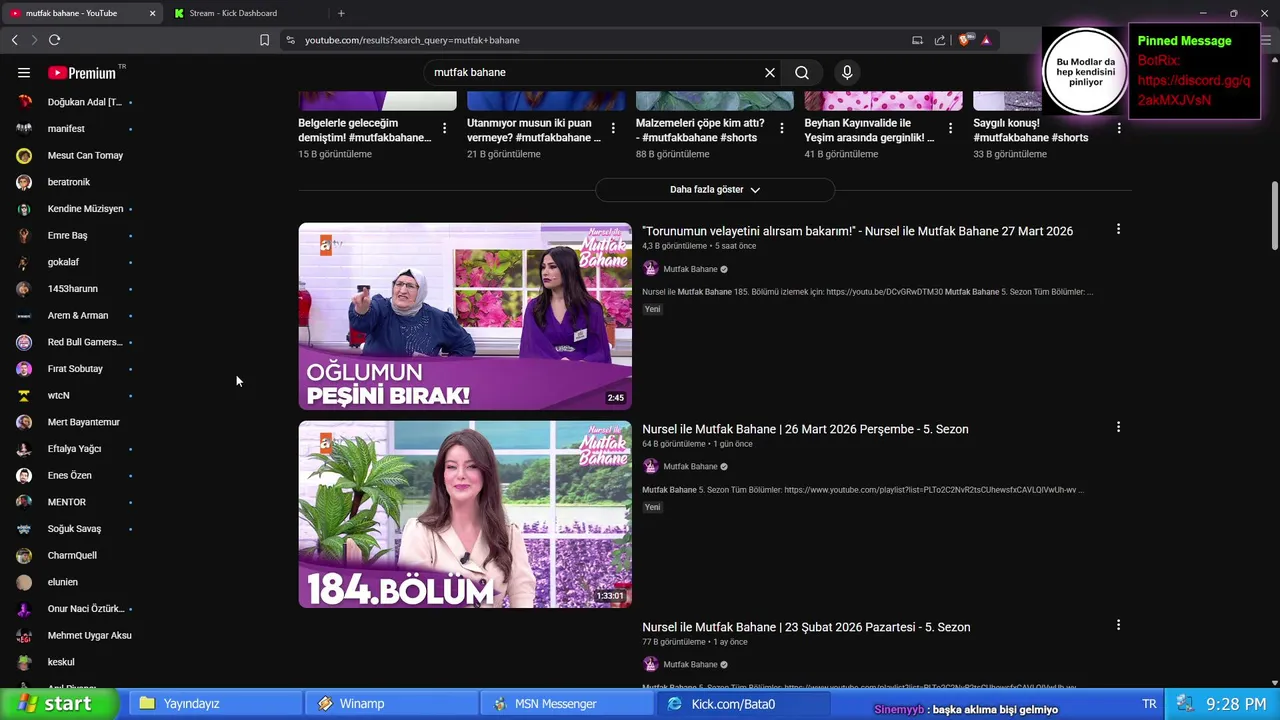Clear the search box with the X icon
1280x720 pixels.
(x=770, y=72)
